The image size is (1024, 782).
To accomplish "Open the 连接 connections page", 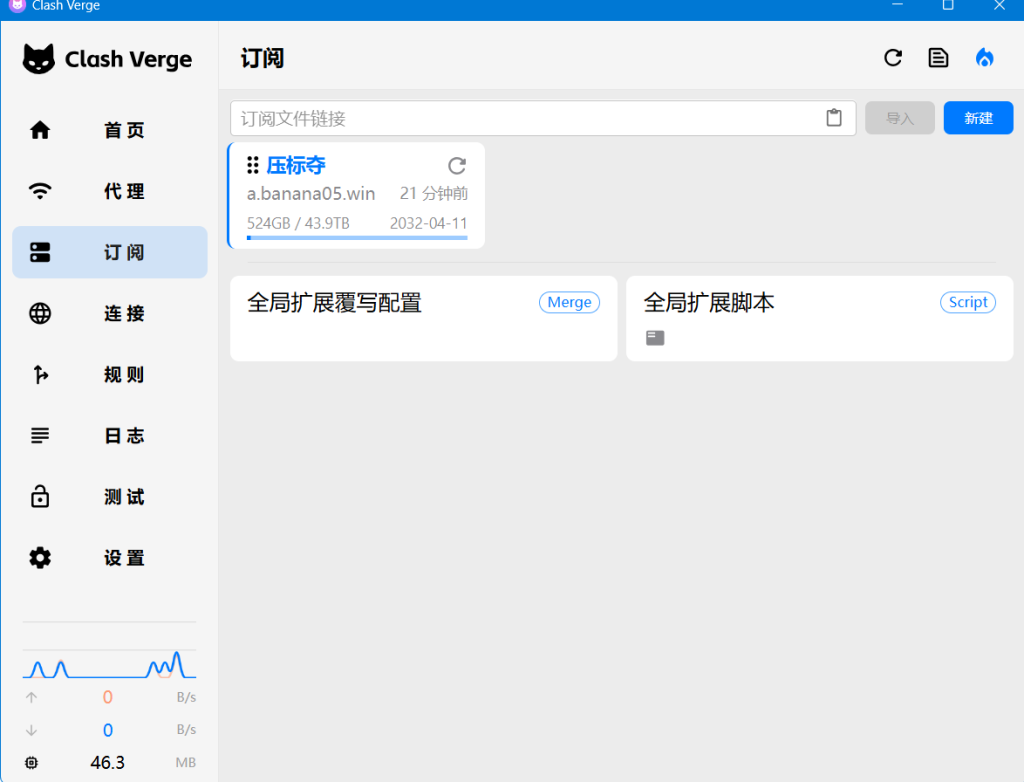I will coord(110,313).
